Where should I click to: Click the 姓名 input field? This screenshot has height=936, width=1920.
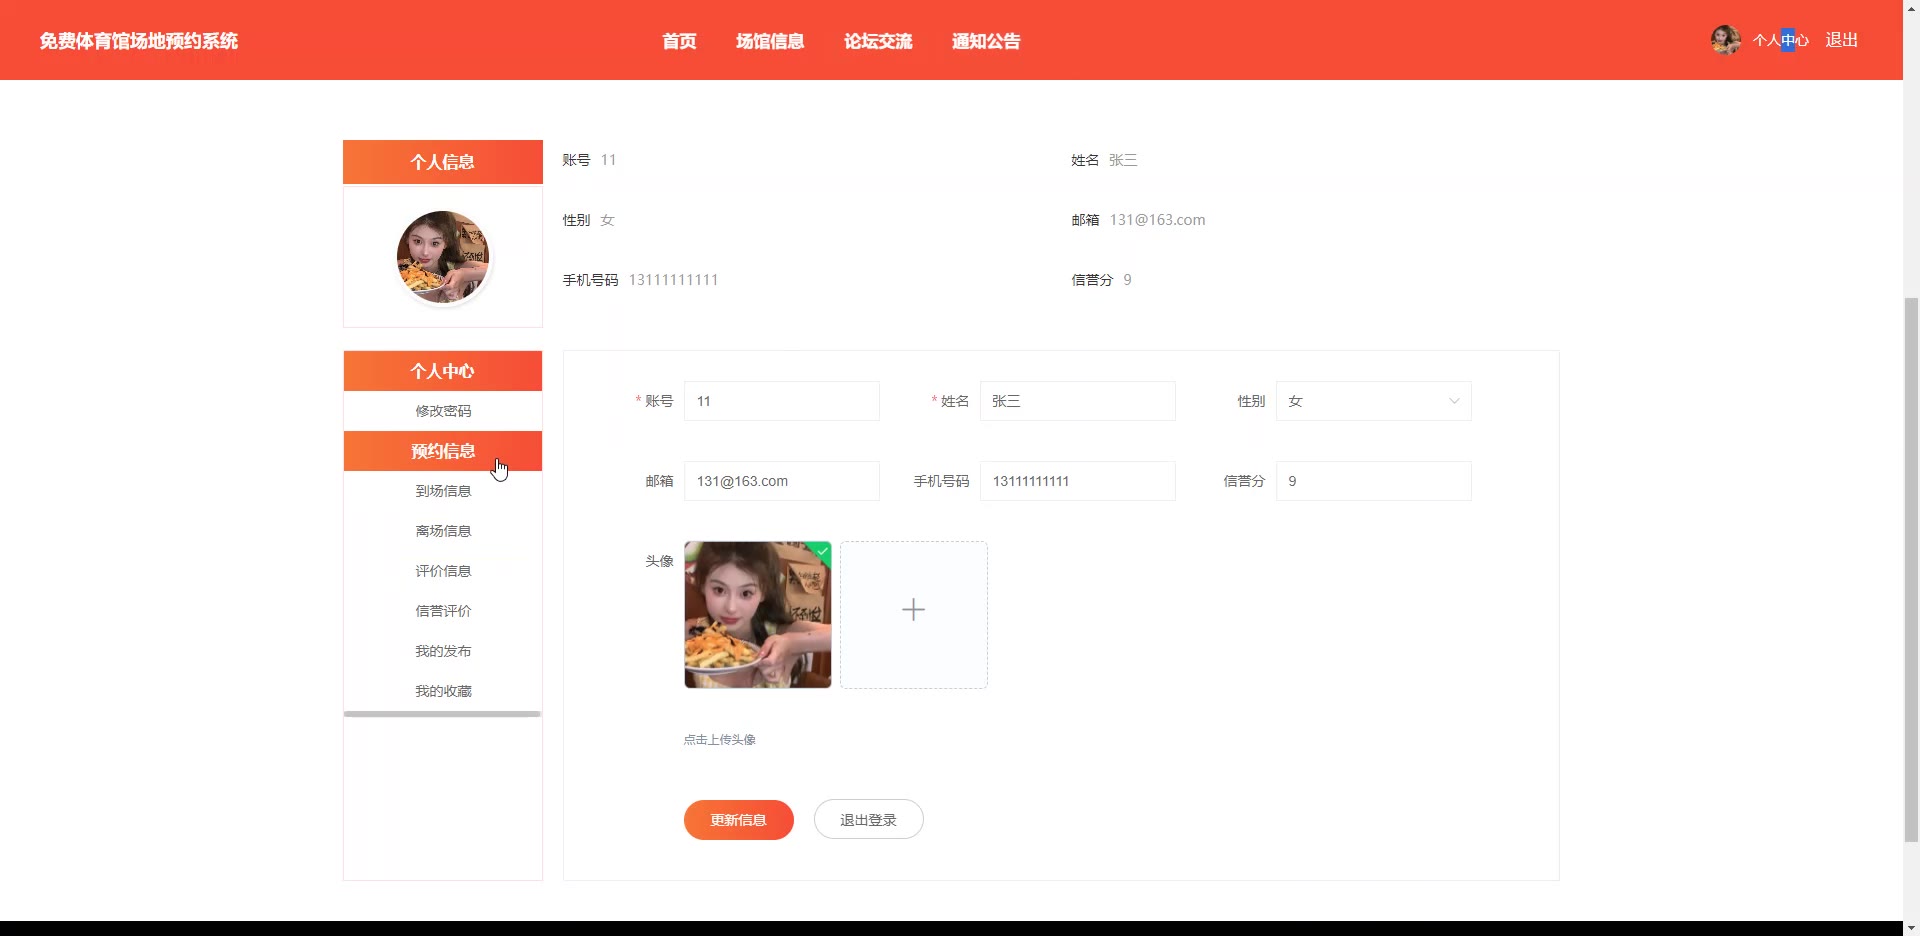click(x=1078, y=401)
